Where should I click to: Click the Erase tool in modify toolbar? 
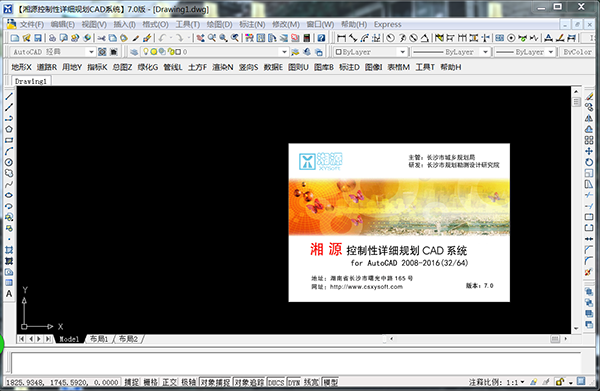(x=589, y=96)
